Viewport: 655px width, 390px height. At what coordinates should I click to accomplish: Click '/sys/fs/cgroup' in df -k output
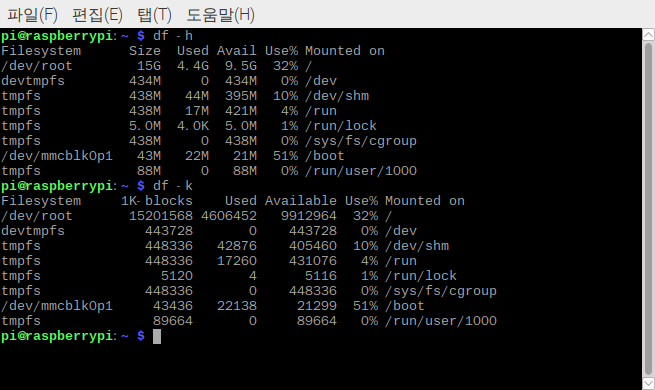click(x=441, y=291)
